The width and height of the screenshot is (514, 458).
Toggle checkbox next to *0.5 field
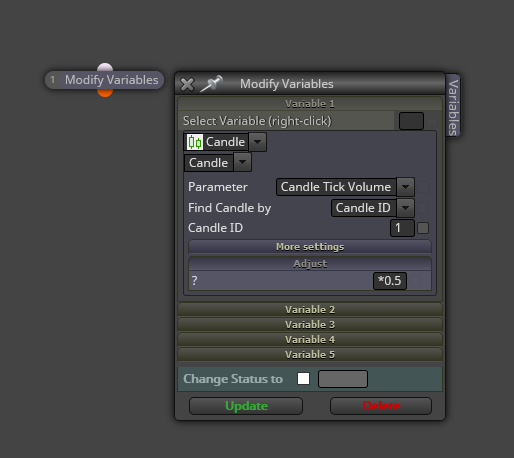[x=415, y=281]
